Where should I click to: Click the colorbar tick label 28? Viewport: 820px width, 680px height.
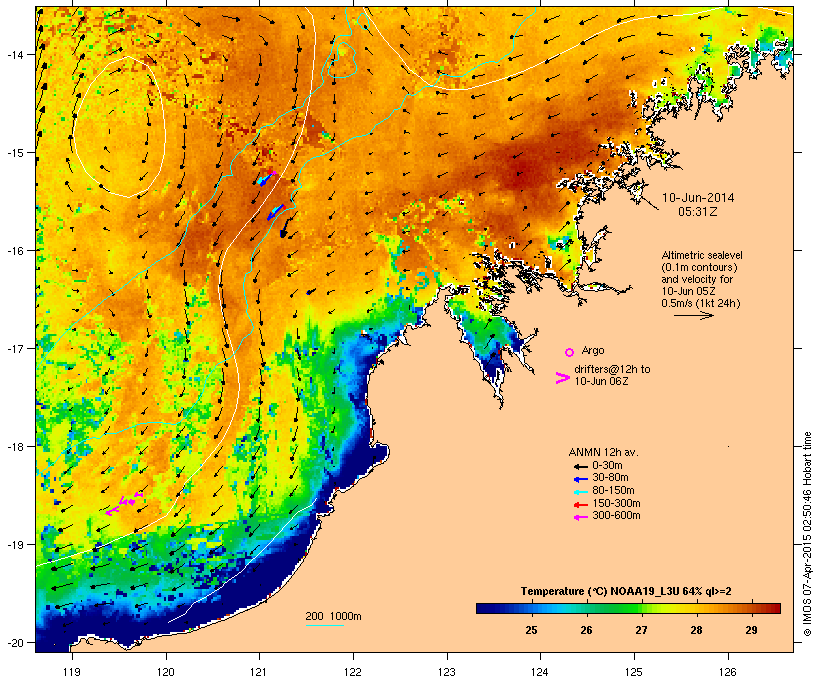696,630
